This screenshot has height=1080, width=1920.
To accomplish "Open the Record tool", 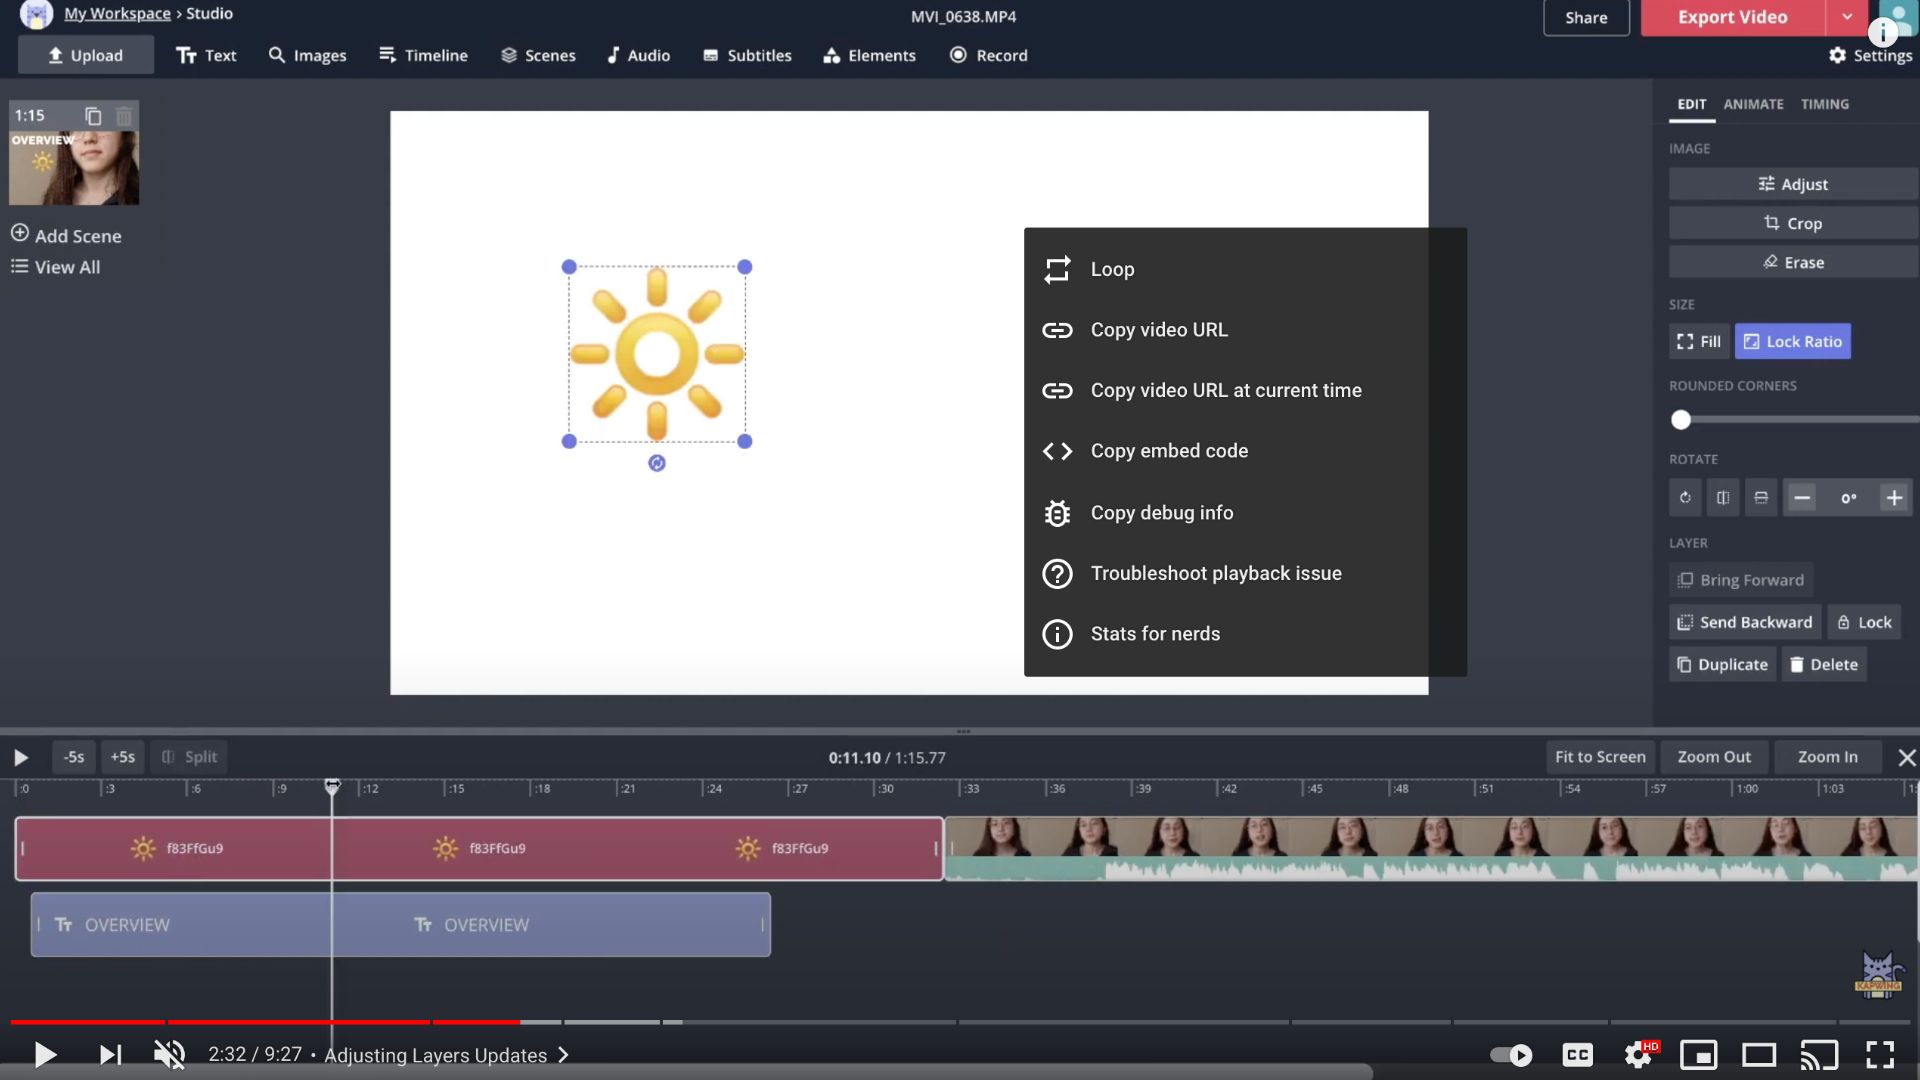I will coord(988,55).
